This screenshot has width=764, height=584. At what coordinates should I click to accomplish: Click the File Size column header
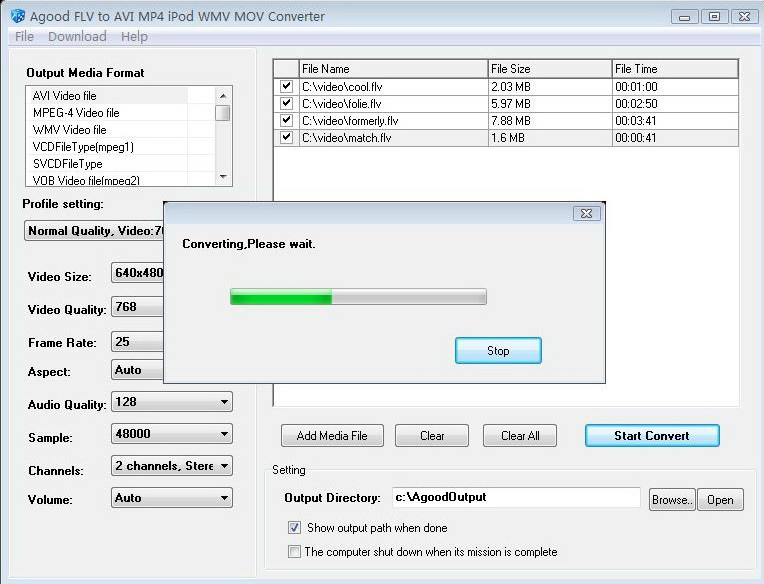tap(550, 69)
